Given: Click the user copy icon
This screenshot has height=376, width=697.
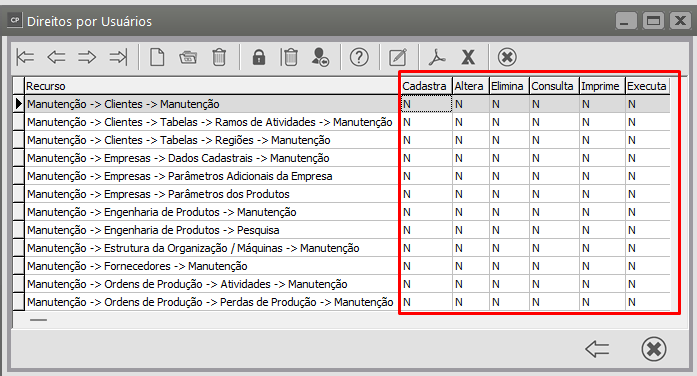Looking at the screenshot, I should pos(320,57).
